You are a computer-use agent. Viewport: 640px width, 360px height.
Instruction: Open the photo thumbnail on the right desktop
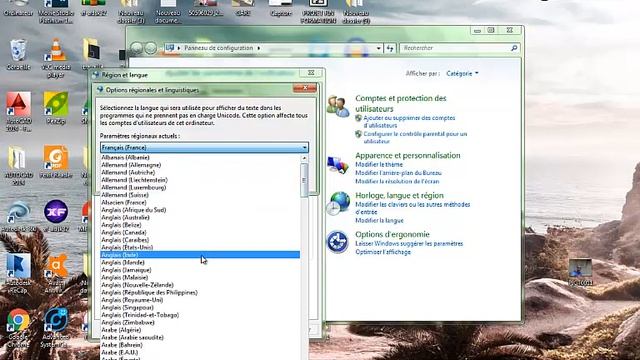(x=580, y=271)
